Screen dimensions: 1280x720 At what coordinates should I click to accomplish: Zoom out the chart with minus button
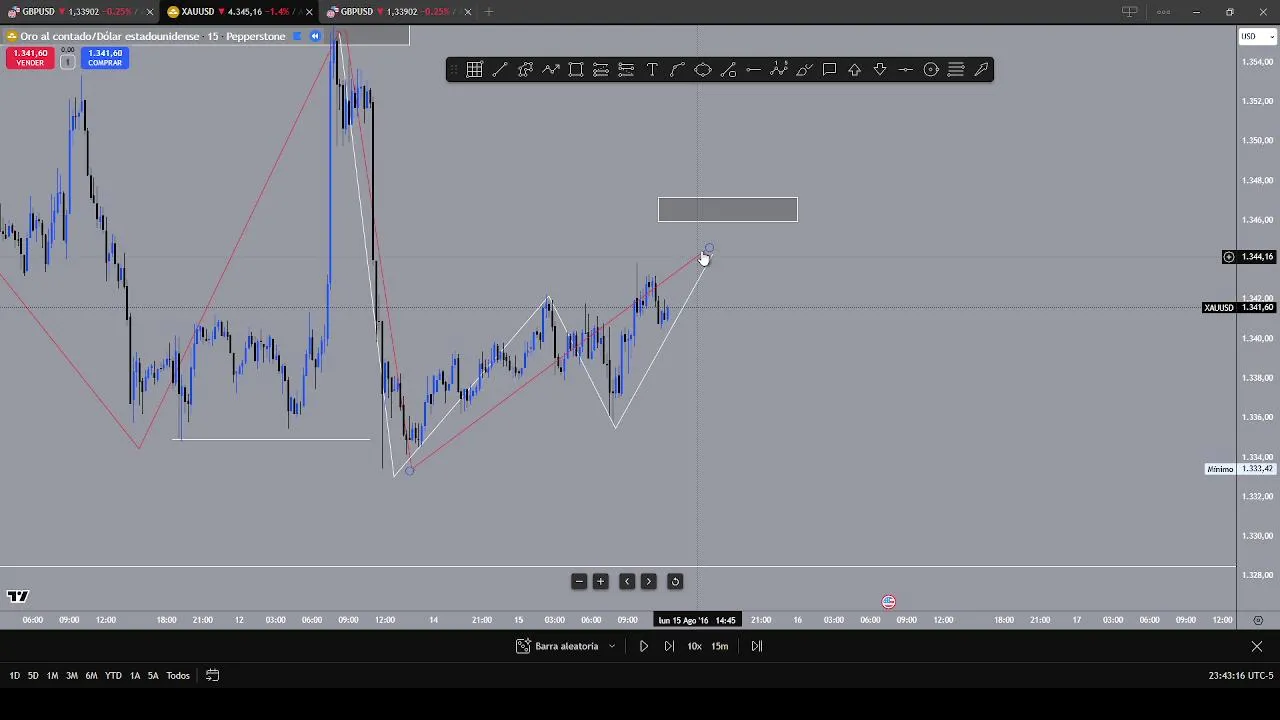click(x=579, y=581)
